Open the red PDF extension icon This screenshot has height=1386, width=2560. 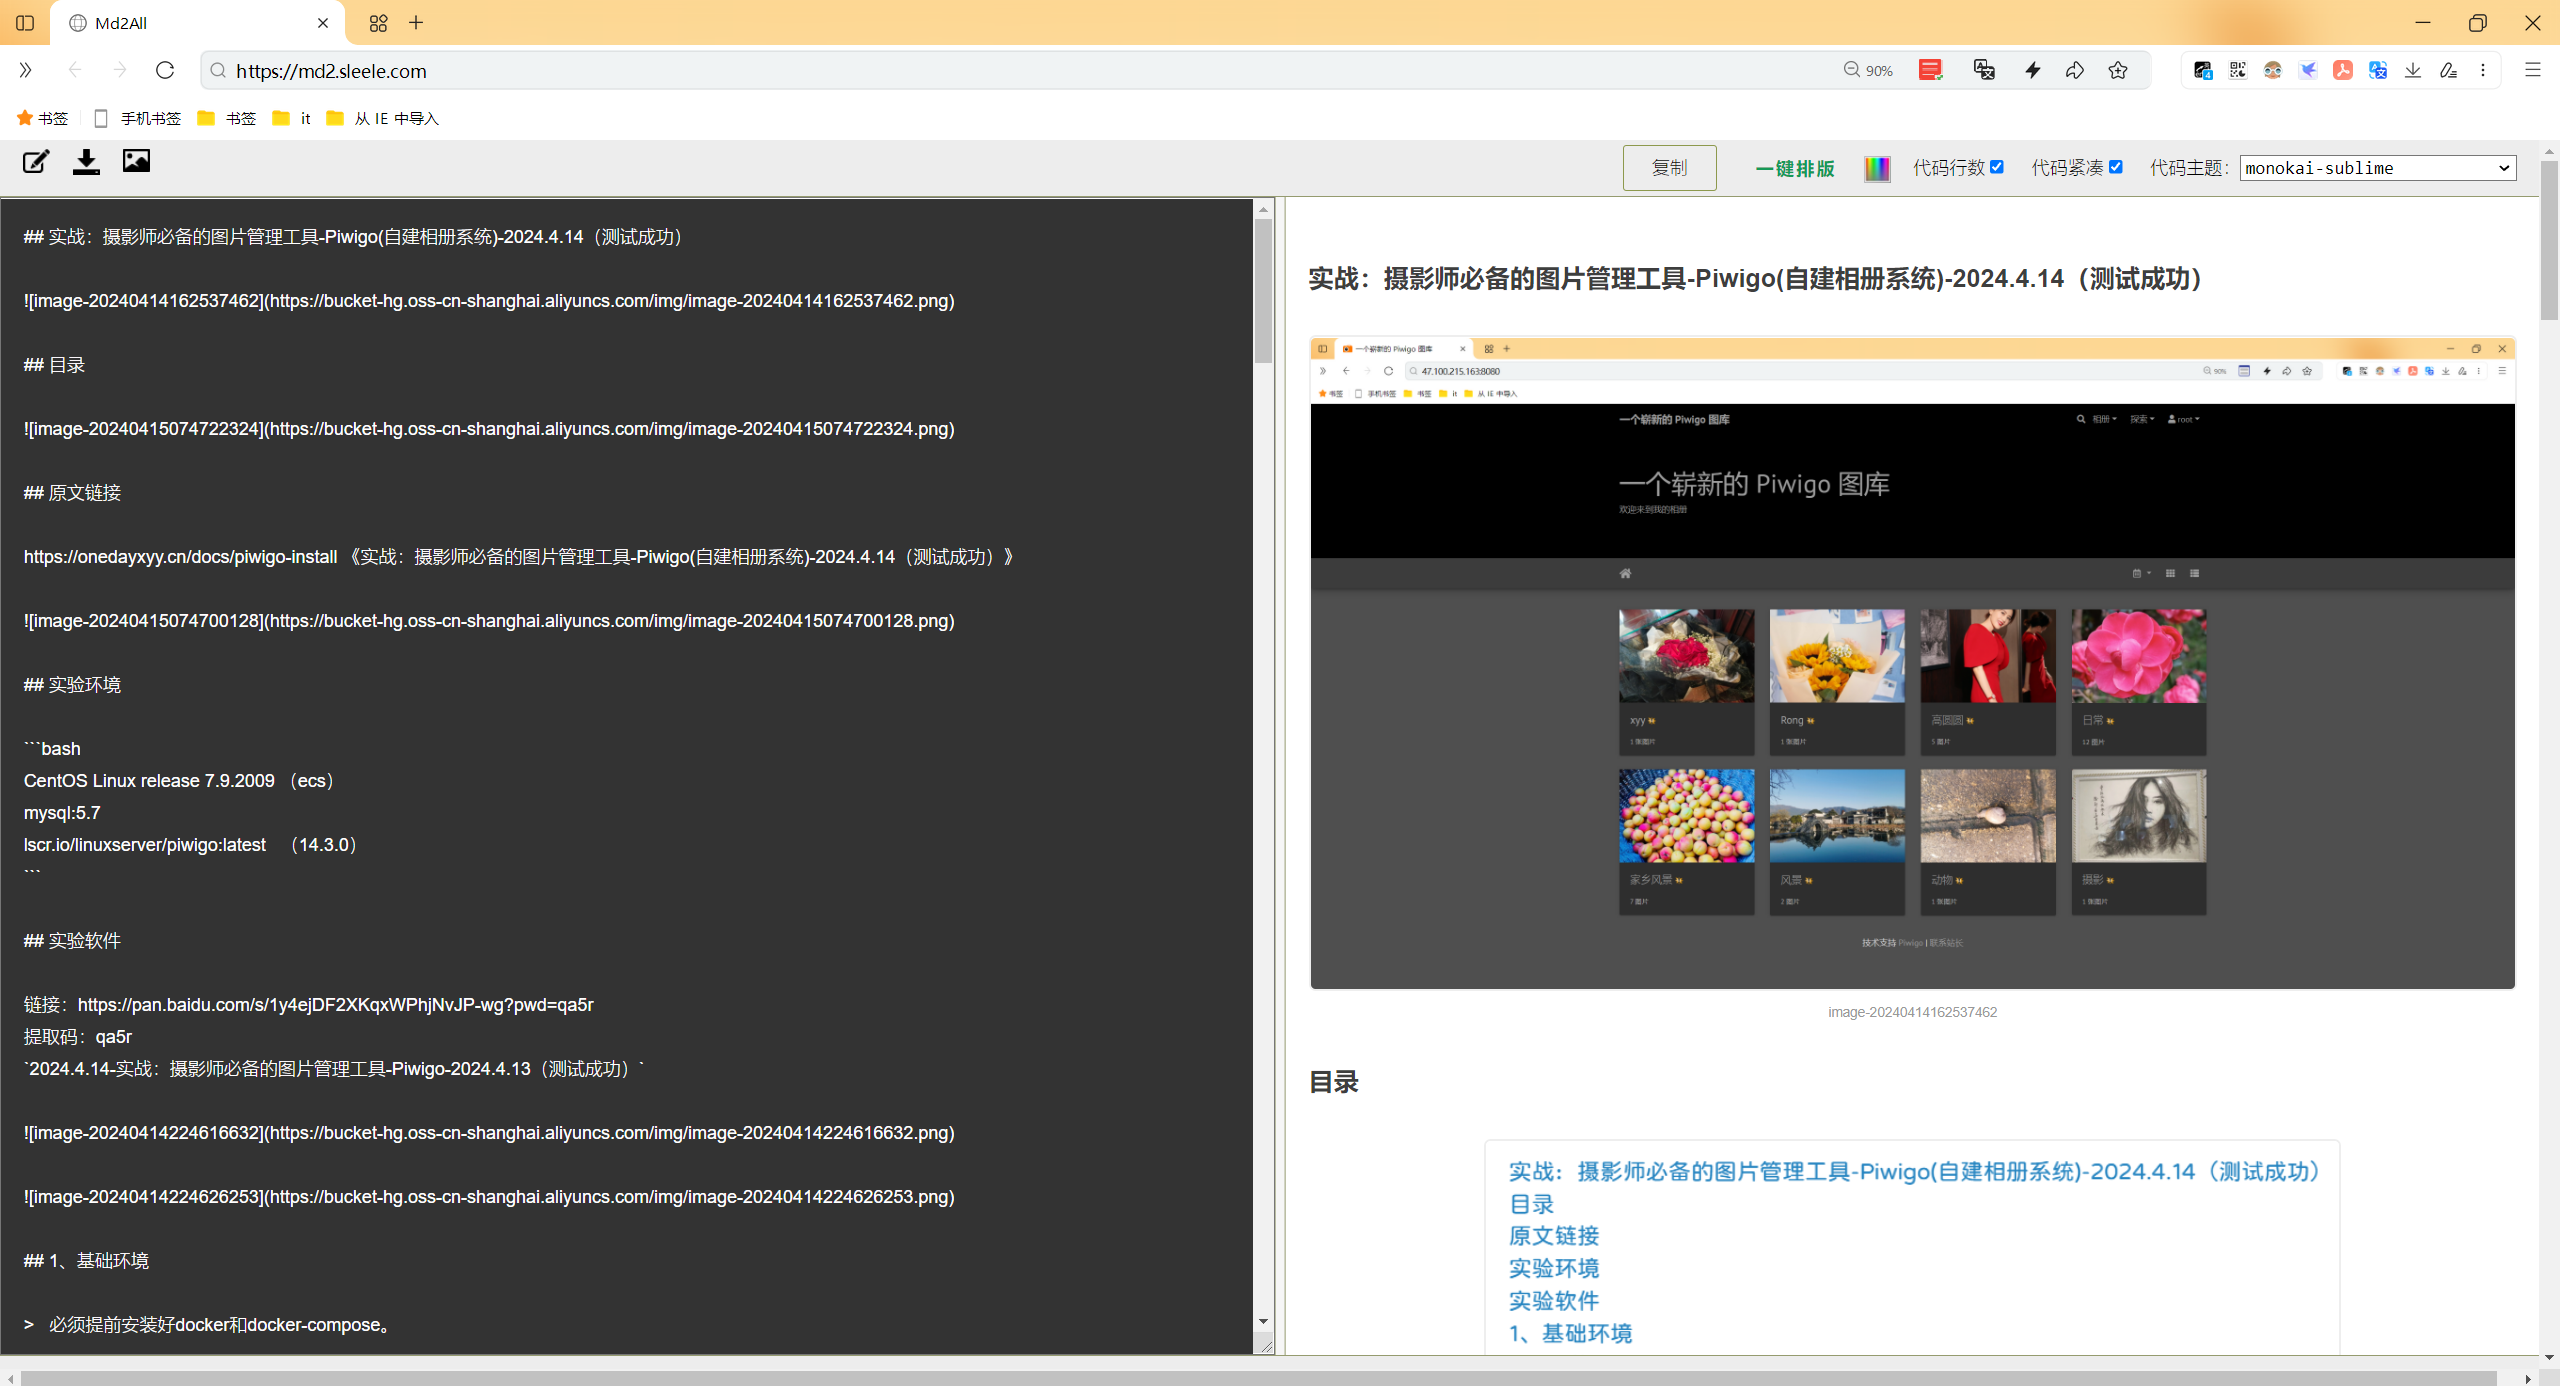(x=2343, y=70)
